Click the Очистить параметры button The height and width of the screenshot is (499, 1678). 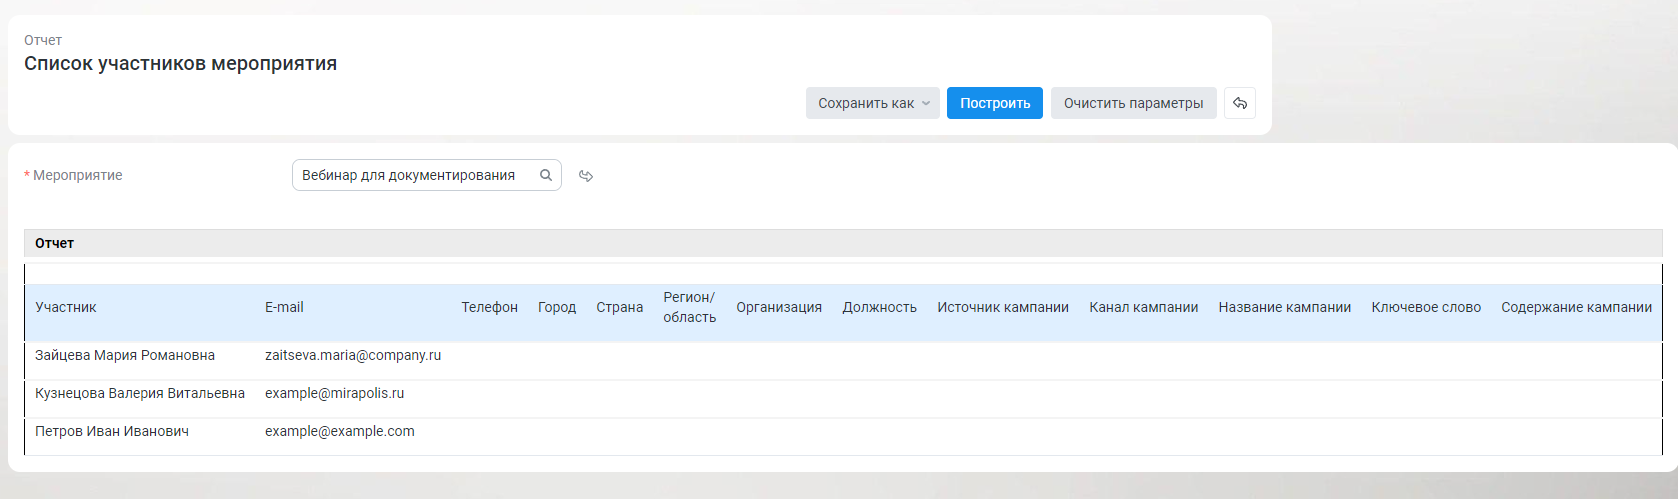click(1134, 103)
